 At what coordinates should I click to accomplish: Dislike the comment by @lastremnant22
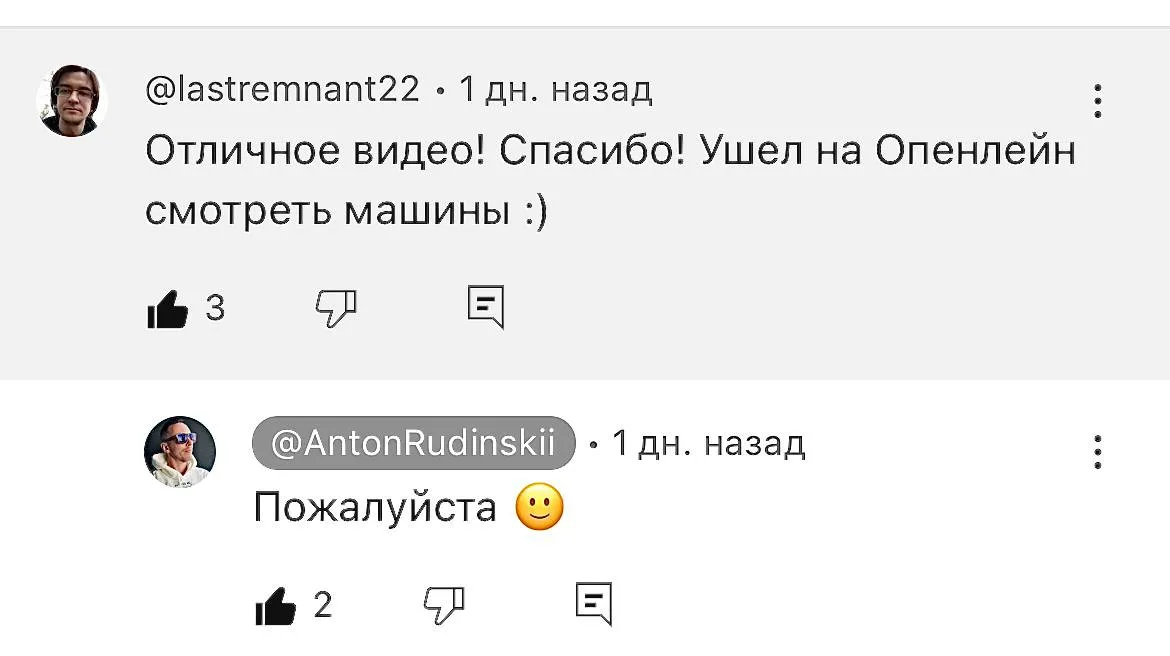tap(336, 308)
